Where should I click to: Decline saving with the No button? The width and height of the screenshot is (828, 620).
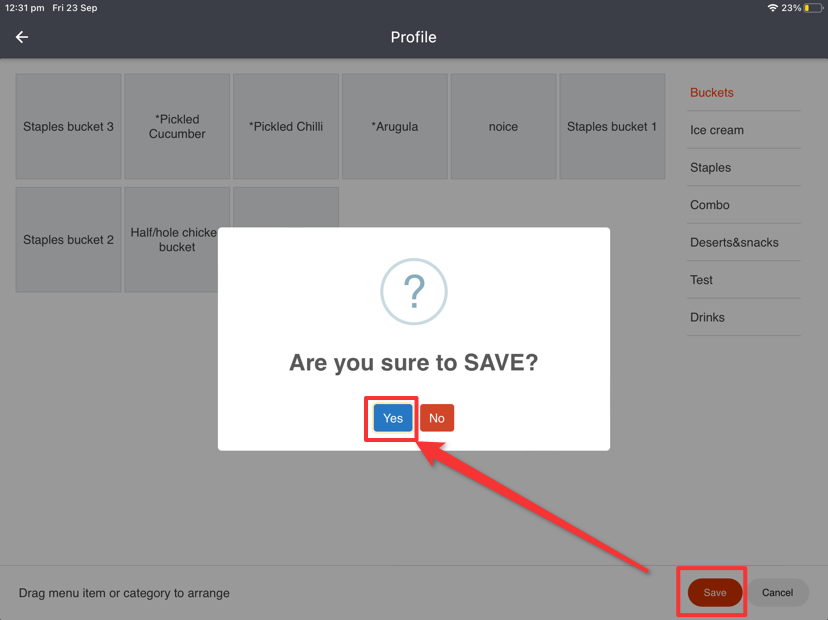[x=437, y=418]
